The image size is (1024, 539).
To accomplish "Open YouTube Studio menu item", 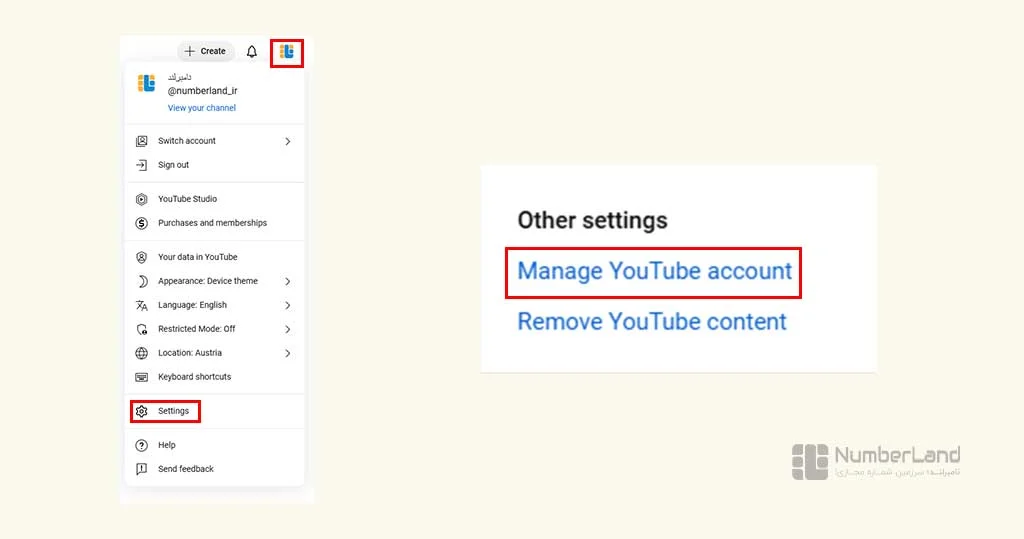I will pyautogui.click(x=214, y=199).
